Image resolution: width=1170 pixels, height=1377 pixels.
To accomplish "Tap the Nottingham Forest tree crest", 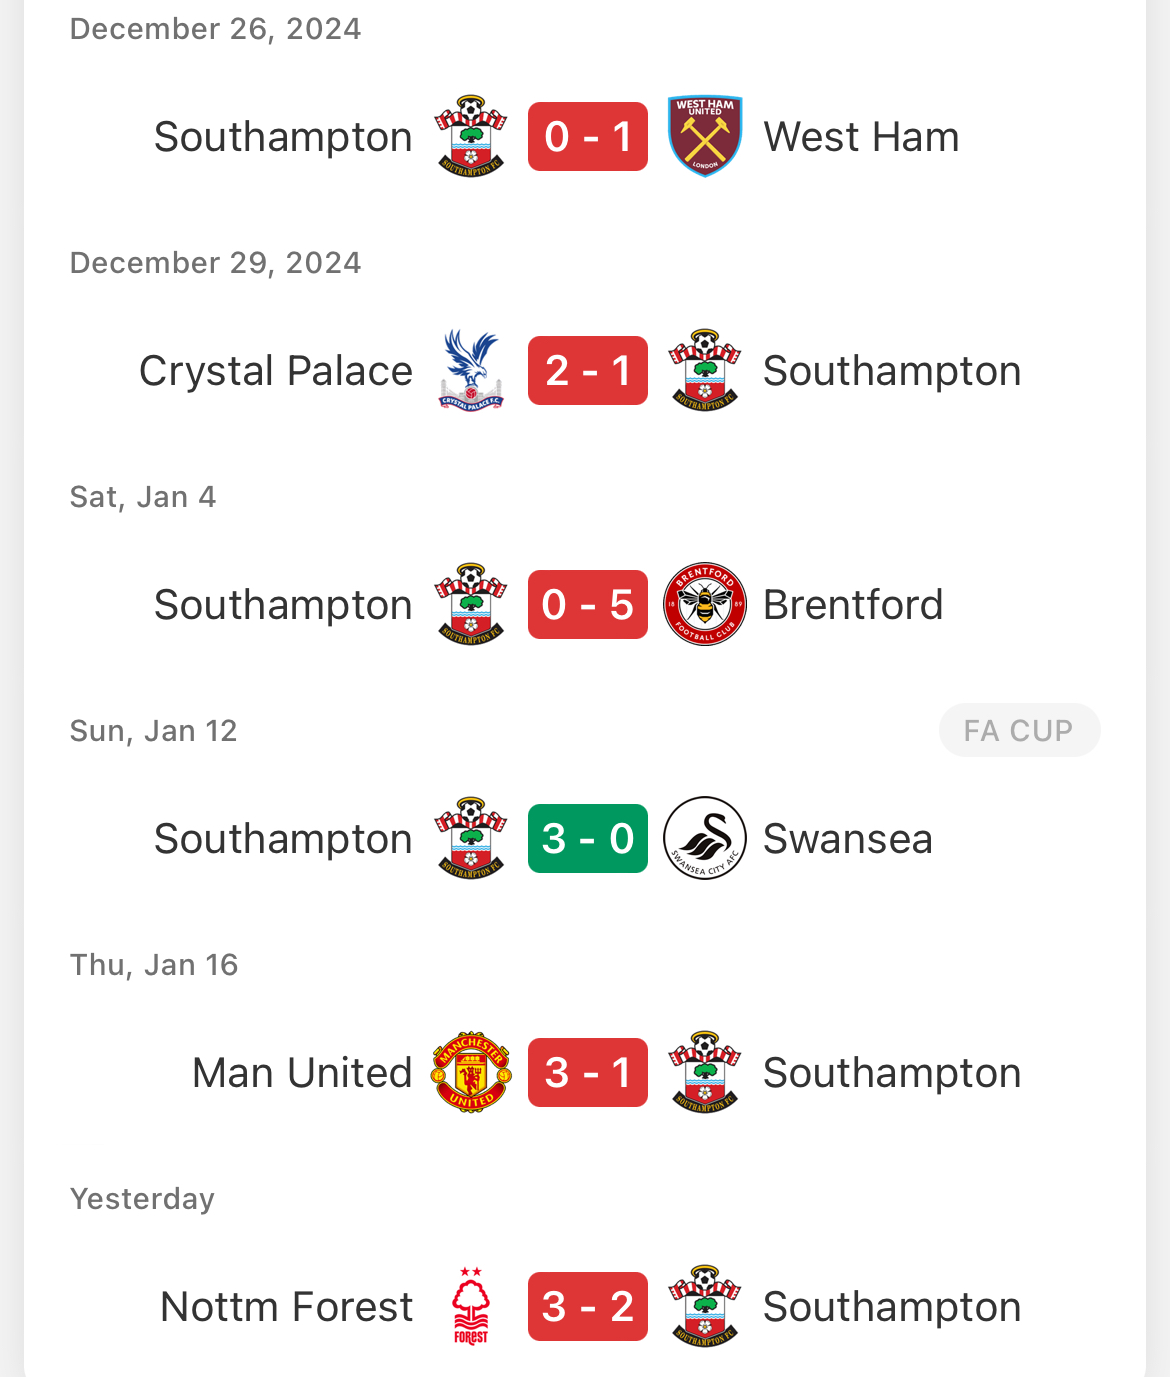I will 471,1306.
